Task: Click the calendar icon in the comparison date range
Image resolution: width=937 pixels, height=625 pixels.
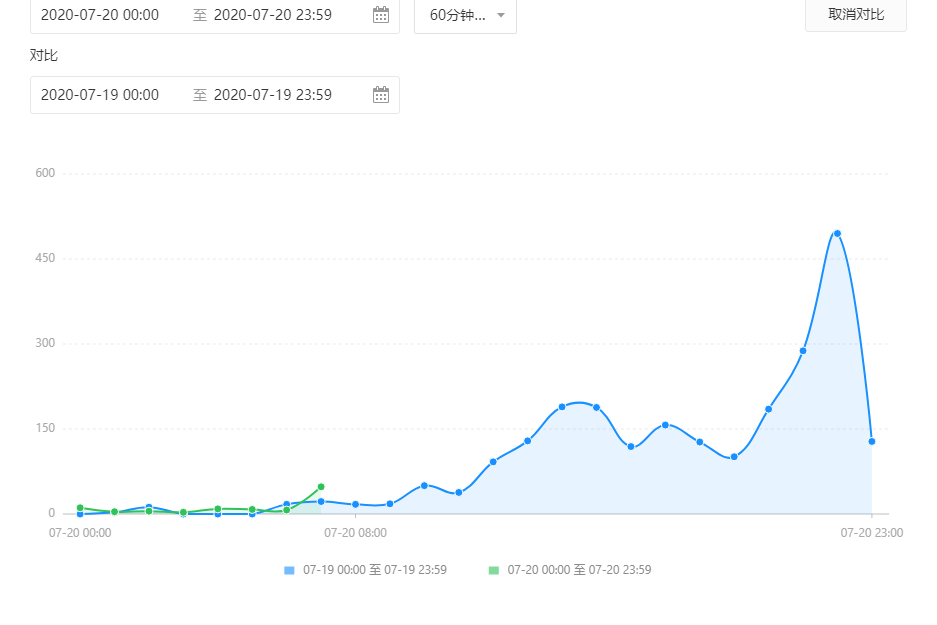Action: pyautogui.click(x=380, y=95)
